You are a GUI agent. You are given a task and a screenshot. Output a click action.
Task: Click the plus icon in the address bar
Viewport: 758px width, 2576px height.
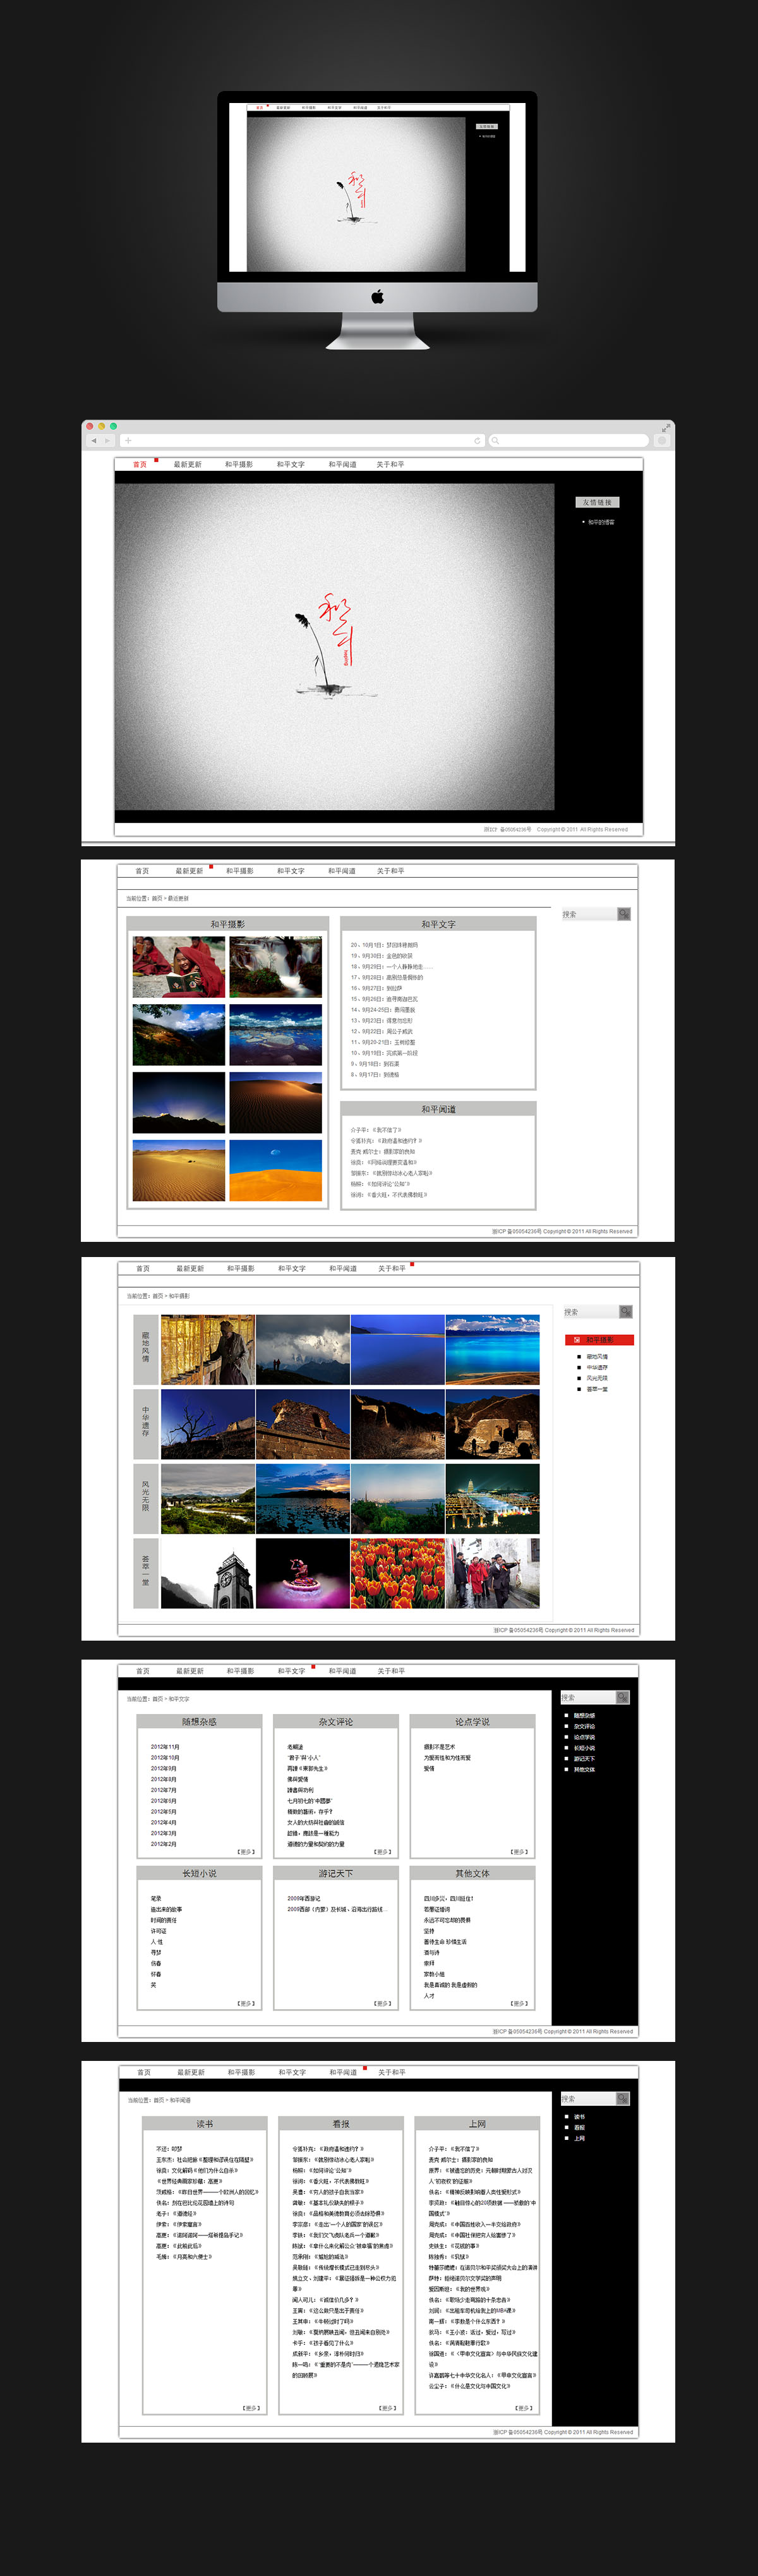(x=128, y=441)
